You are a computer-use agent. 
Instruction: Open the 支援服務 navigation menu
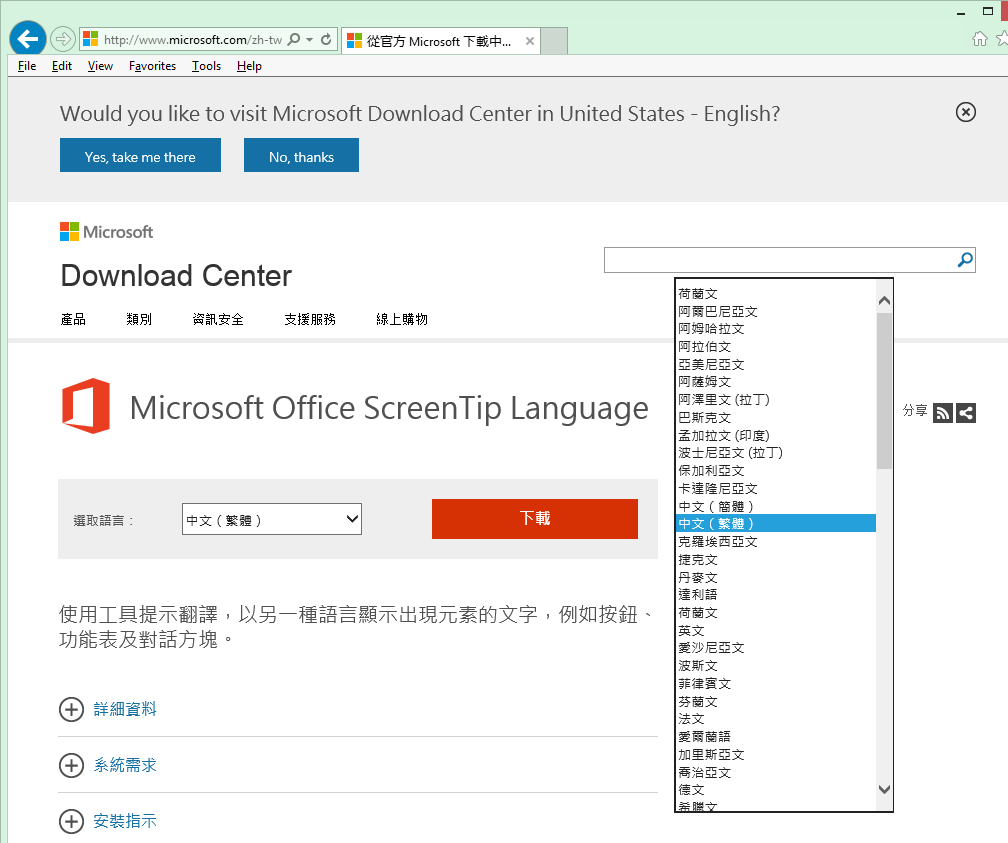pos(310,319)
